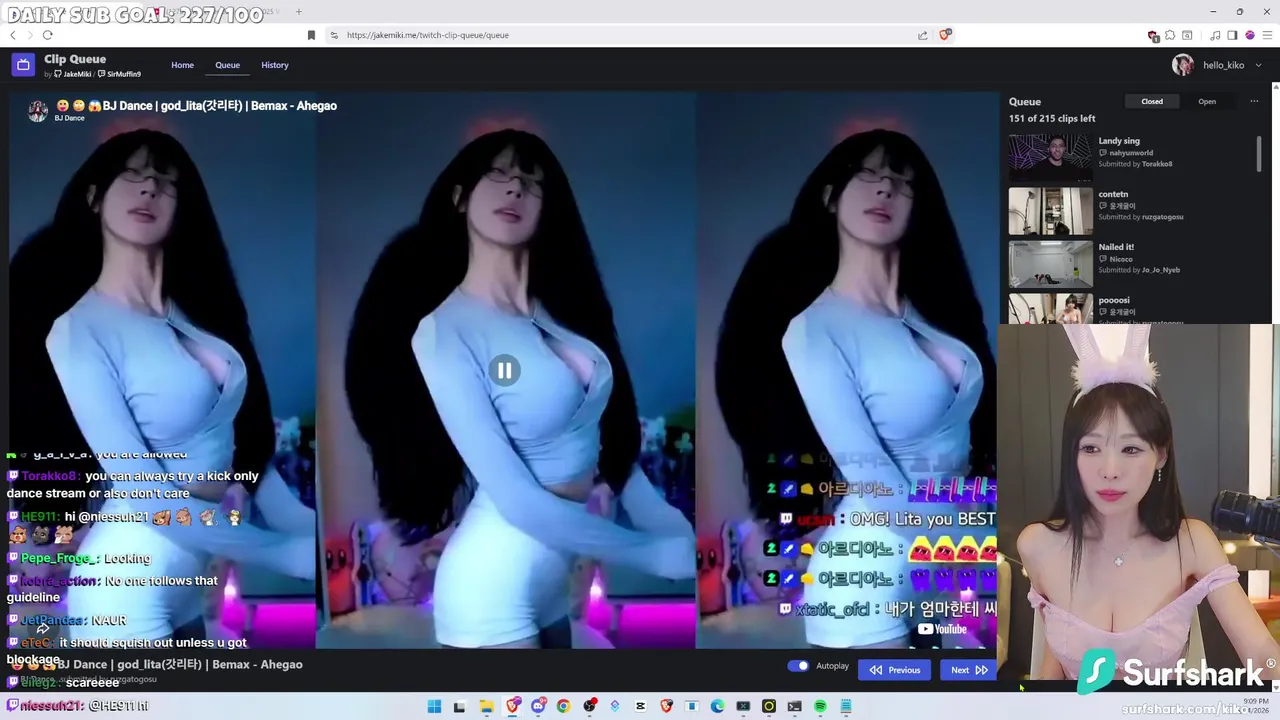Image resolution: width=1280 pixels, height=720 pixels.
Task: Click the queue list scrollbar
Action: [x=1258, y=155]
